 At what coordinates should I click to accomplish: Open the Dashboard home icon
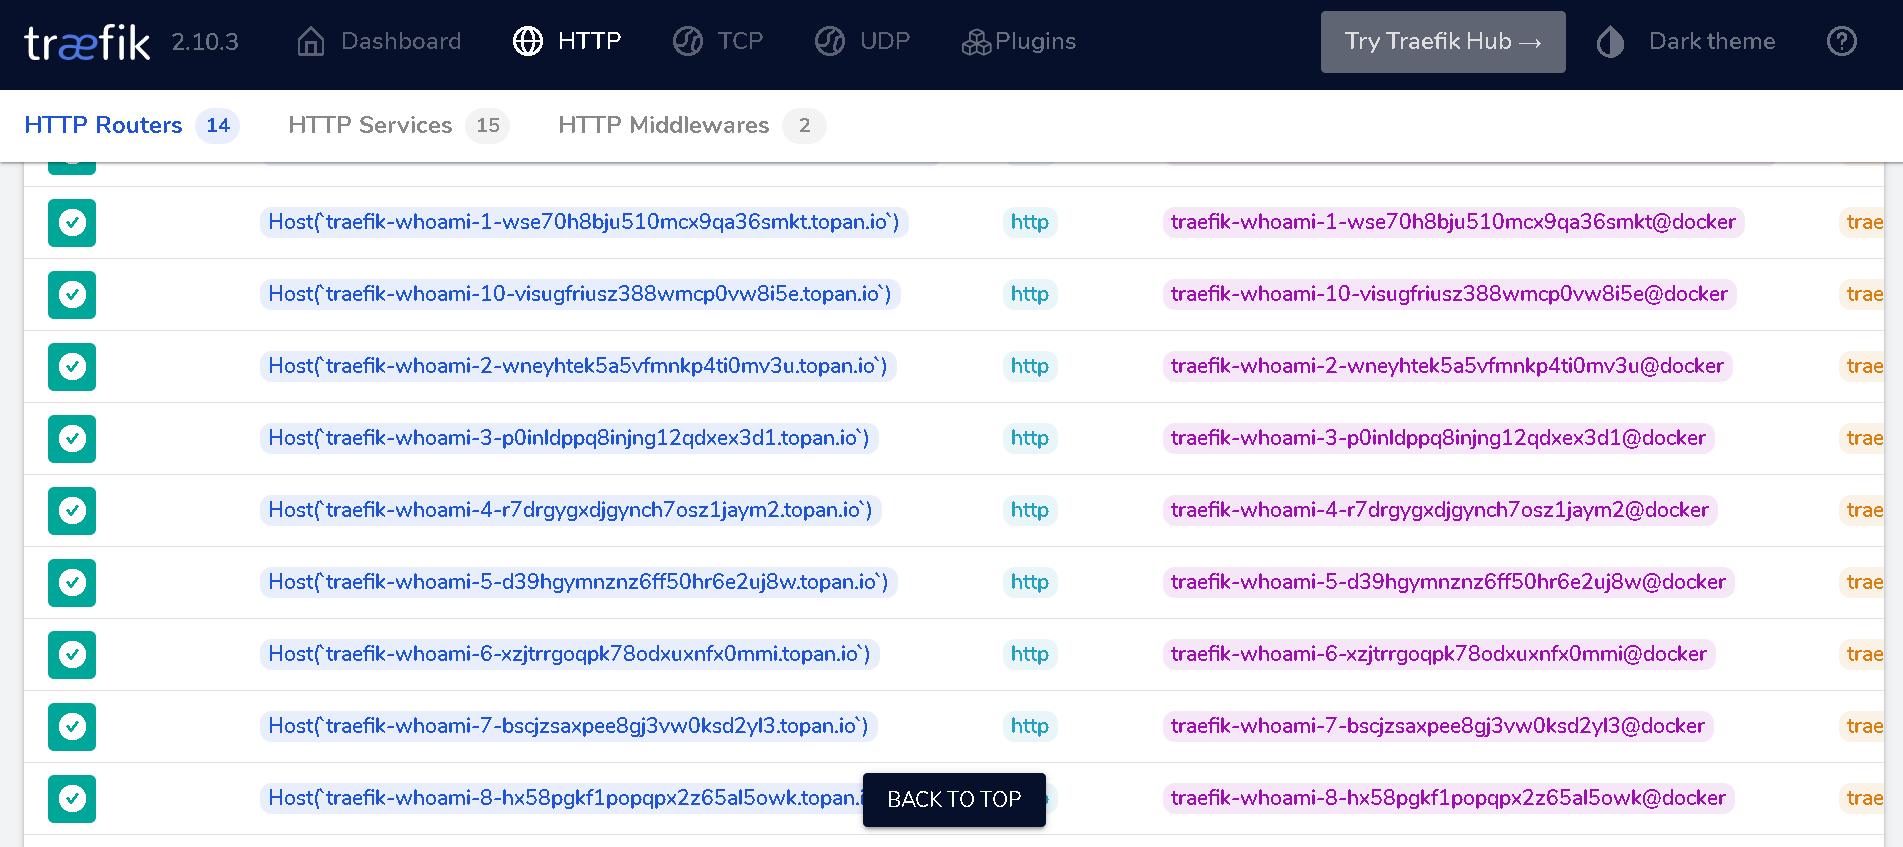[311, 42]
